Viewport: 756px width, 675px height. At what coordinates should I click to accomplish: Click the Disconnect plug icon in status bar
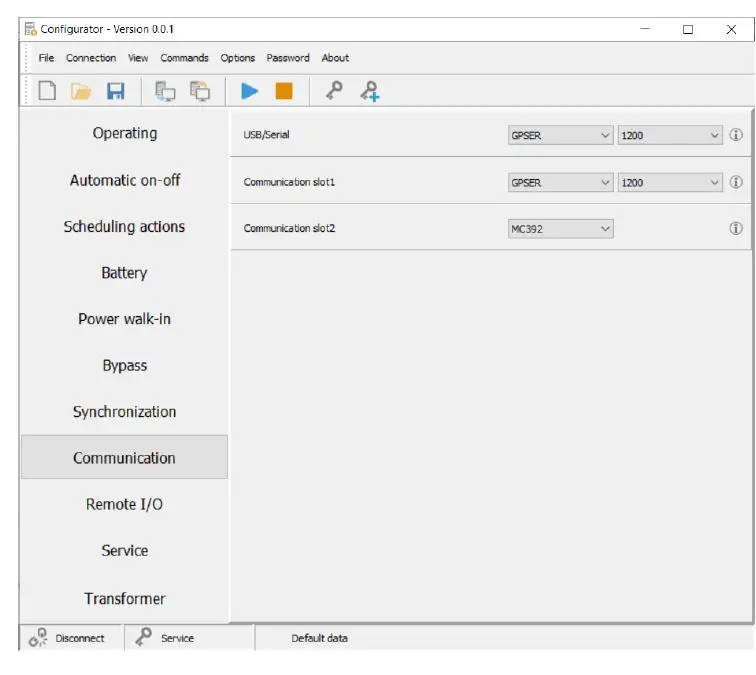pyautogui.click(x=38, y=637)
